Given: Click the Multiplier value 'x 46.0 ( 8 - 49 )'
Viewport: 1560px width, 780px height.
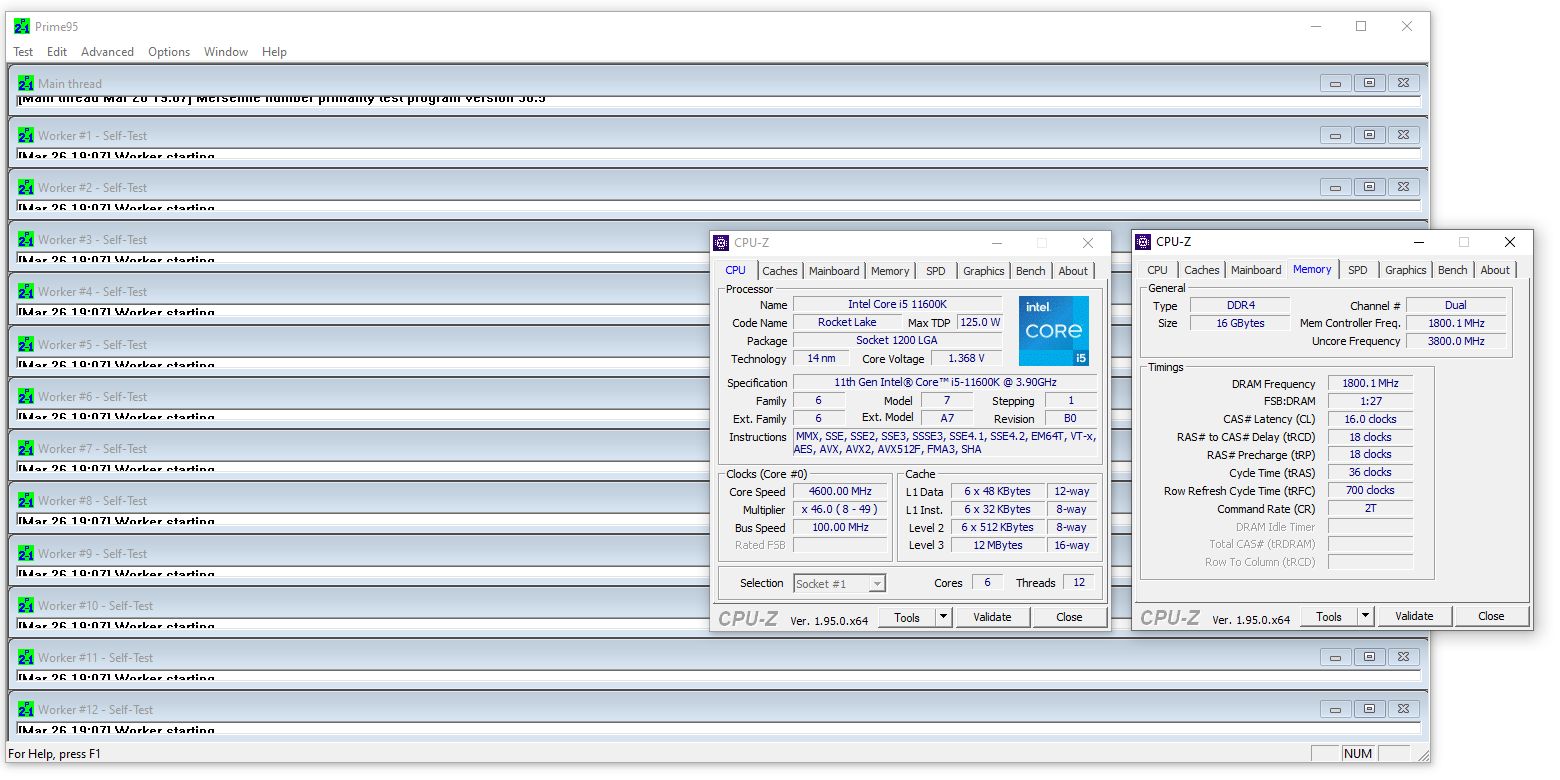Looking at the screenshot, I should [840, 509].
